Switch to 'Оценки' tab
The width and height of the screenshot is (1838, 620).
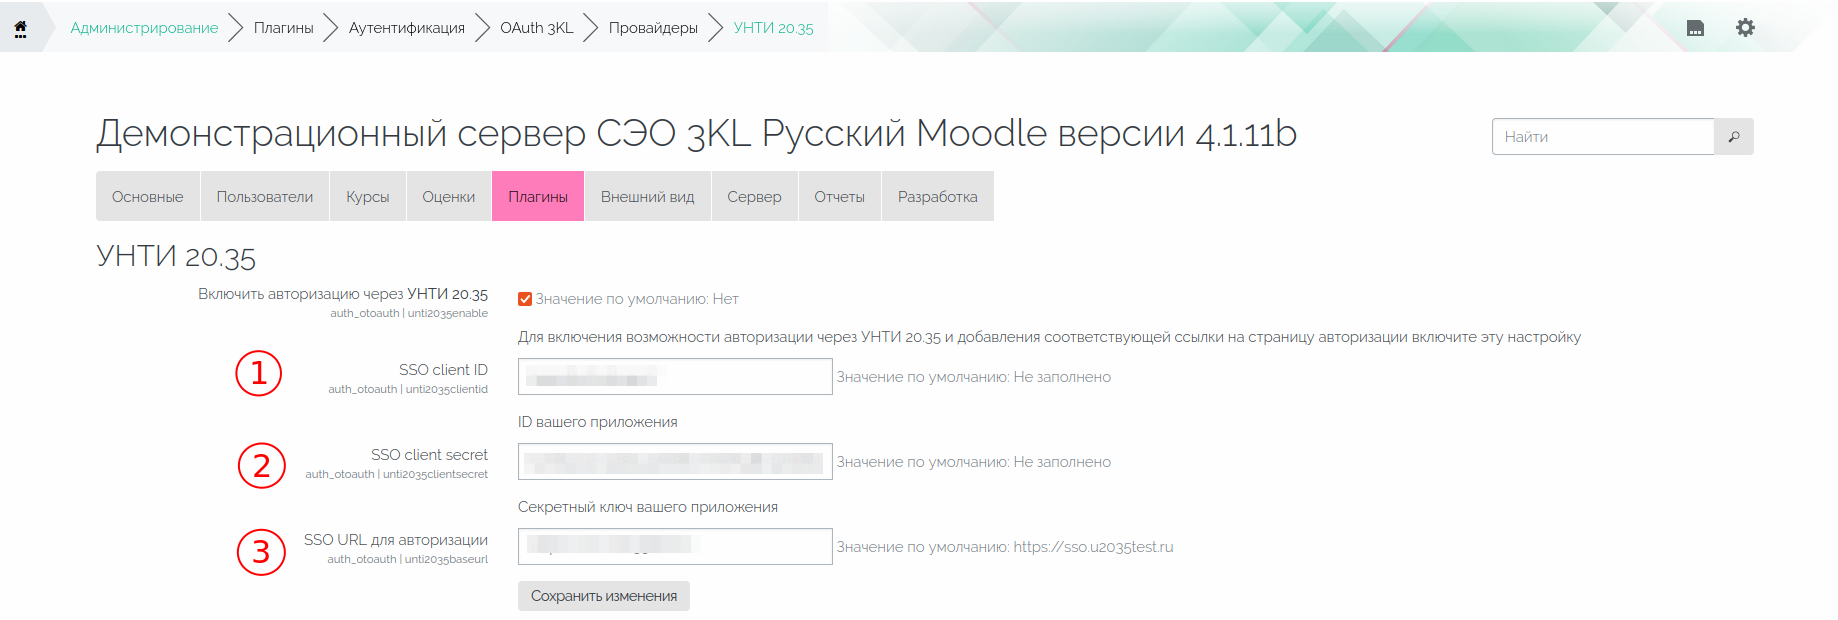[449, 196]
